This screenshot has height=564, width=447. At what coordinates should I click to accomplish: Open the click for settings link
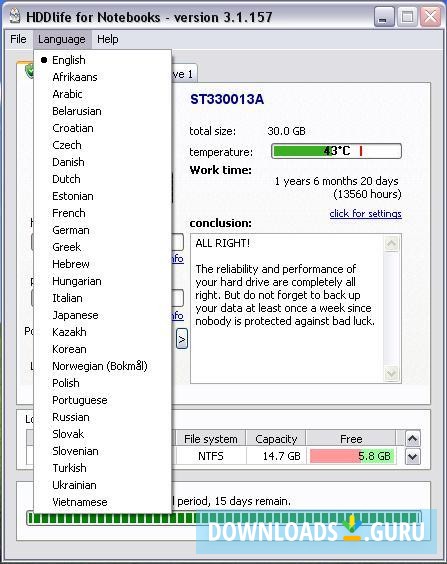coord(365,214)
